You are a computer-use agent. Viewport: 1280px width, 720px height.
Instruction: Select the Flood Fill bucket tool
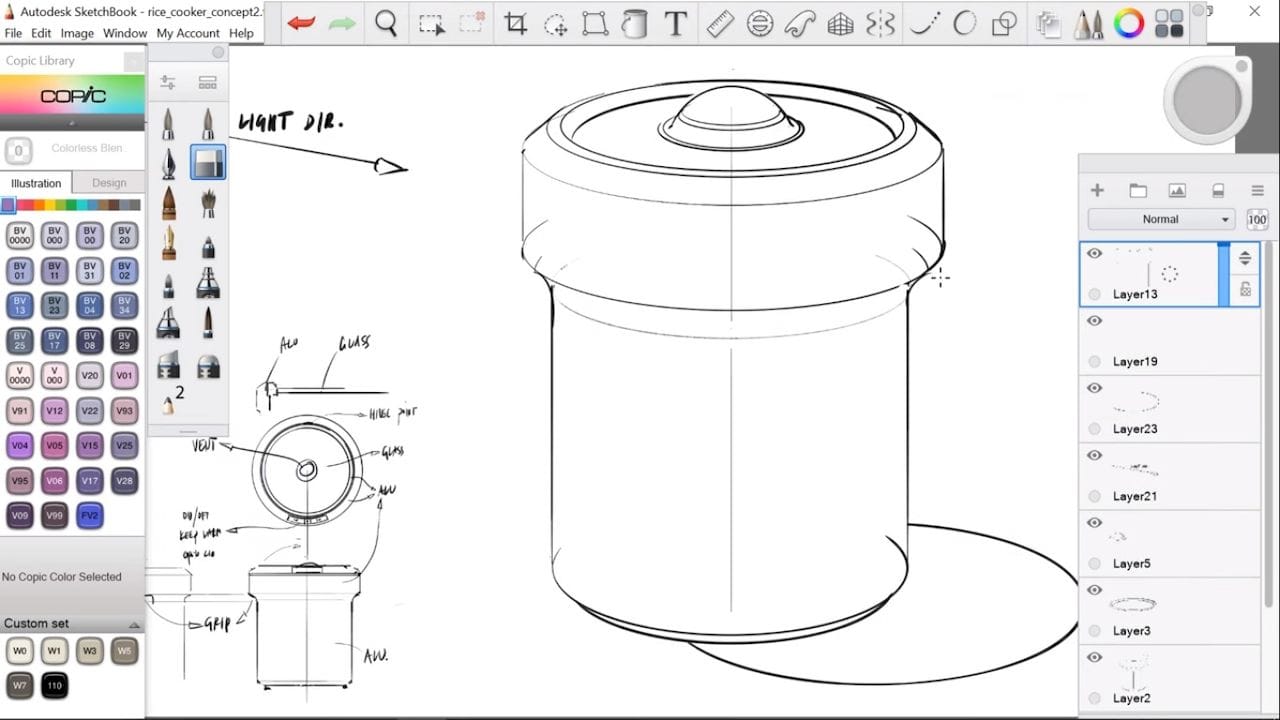(634, 24)
